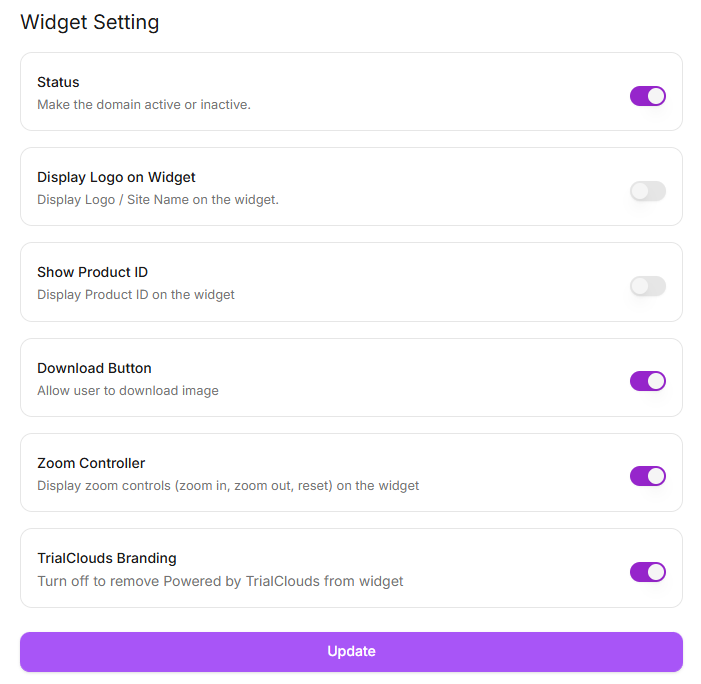Enable the Display Logo on Widget toggle

click(x=647, y=191)
